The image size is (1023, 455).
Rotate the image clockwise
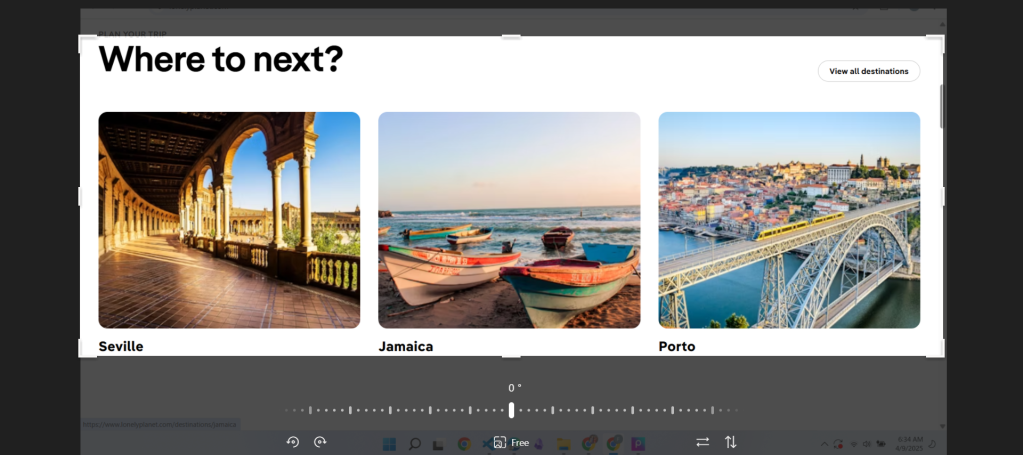(320, 442)
